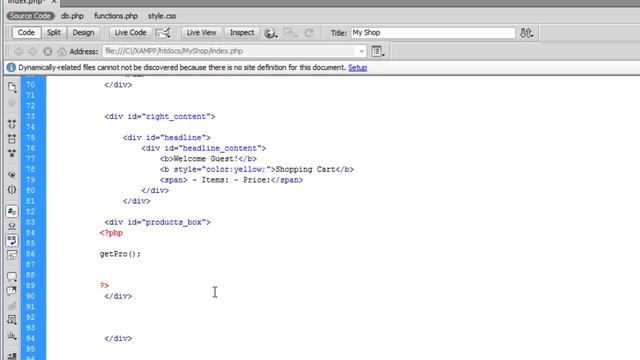Viewport: 640px width, 360px height.
Task: Click the div id="right_content" line
Action: point(160,116)
